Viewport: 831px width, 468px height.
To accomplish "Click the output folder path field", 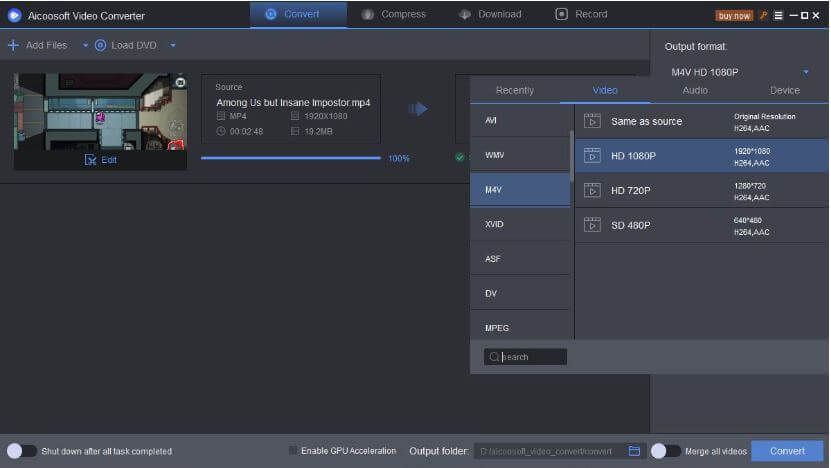I will pyautogui.click(x=550, y=451).
